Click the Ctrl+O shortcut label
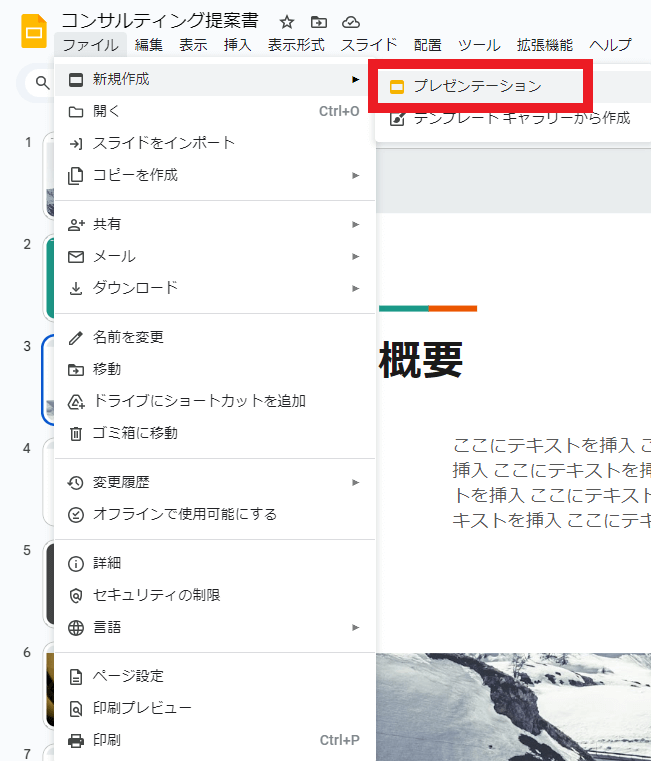Image resolution: width=651 pixels, height=761 pixels. coord(339,112)
